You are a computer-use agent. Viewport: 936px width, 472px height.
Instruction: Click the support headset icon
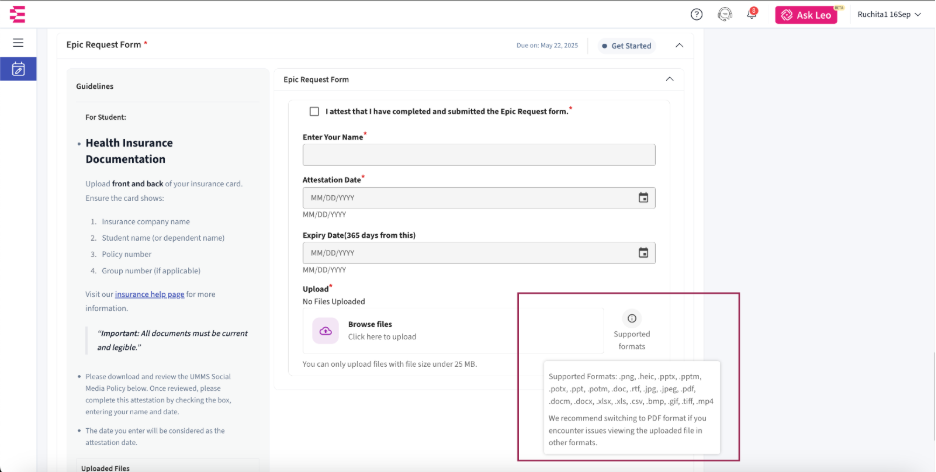(725, 14)
